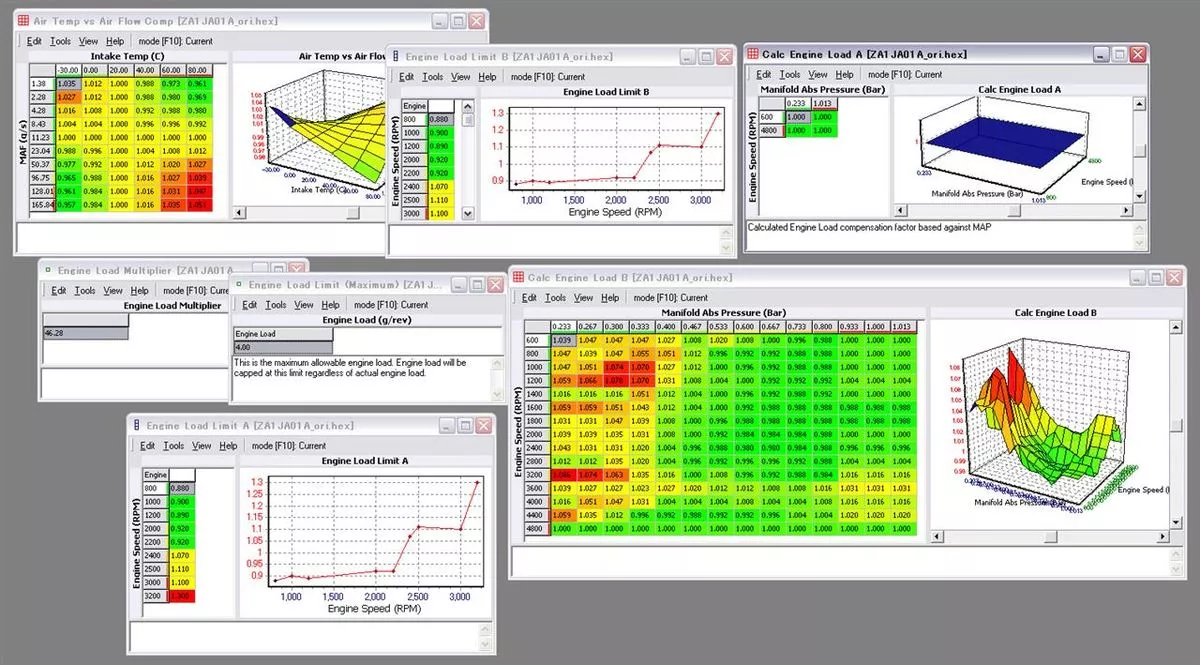Minimize the Engine Load Limit A window
Image resolution: width=1200 pixels, height=665 pixels.
(444, 425)
